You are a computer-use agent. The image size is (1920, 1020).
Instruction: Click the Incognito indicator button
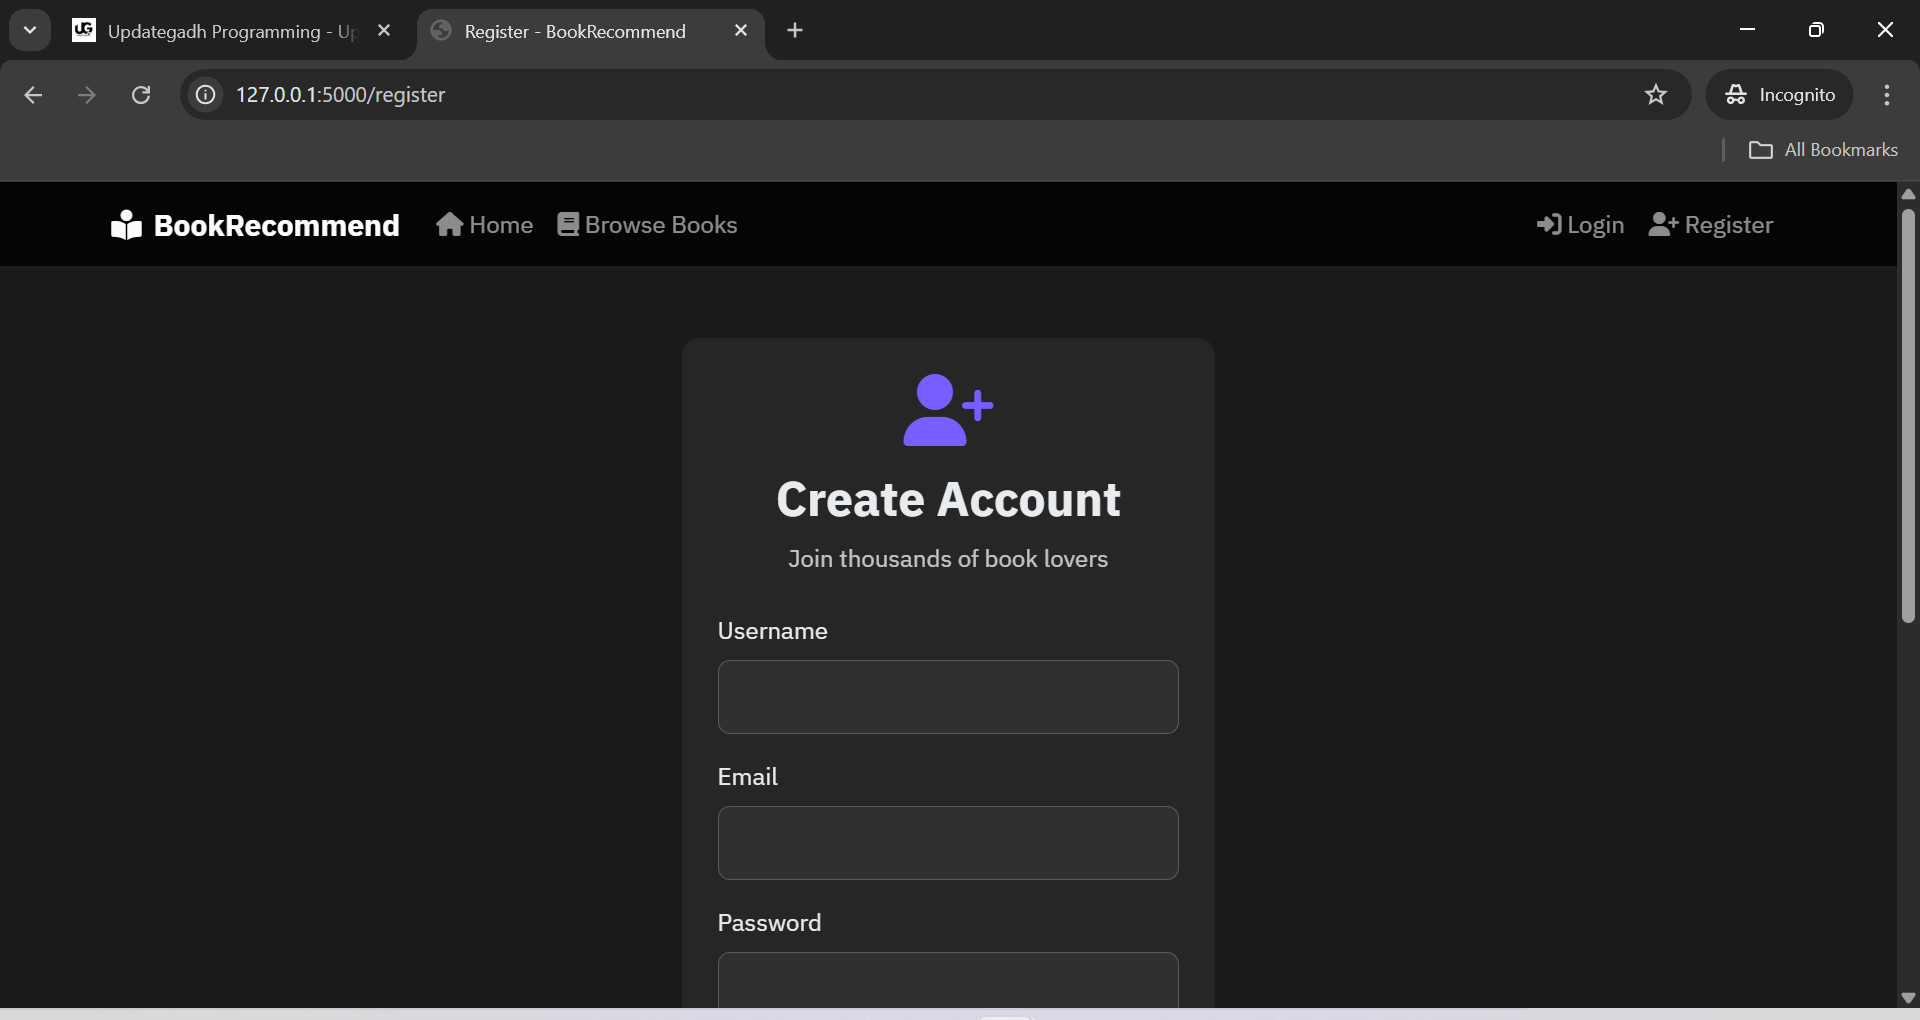pyautogui.click(x=1780, y=95)
